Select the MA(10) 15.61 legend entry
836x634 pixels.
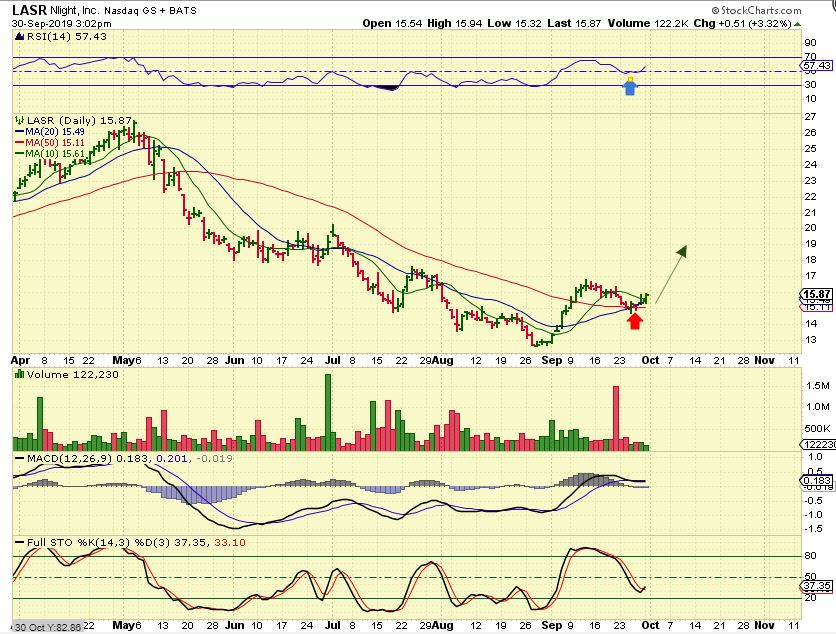coord(51,152)
